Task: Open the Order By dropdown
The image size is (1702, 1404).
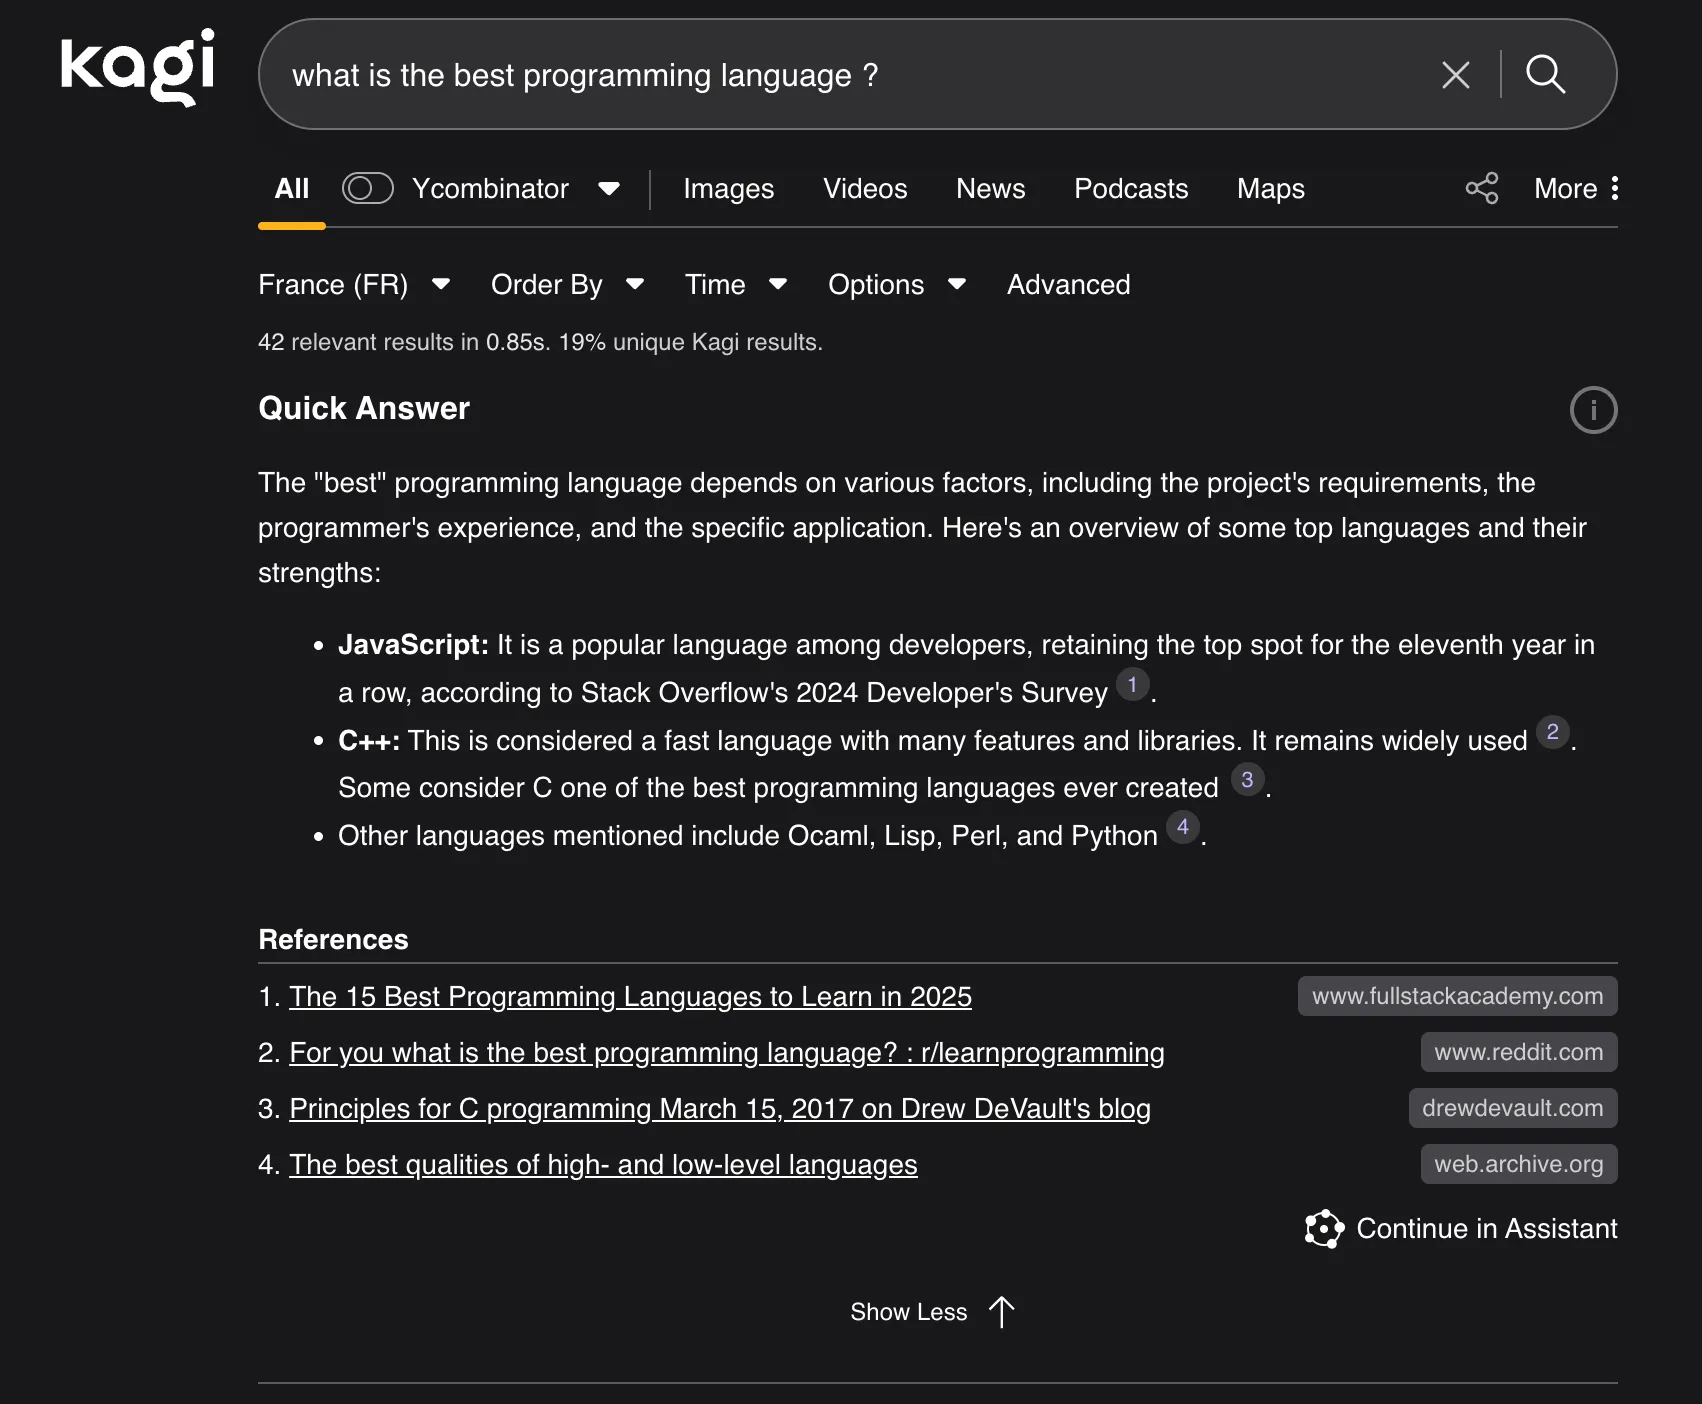Action: [566, 285]
